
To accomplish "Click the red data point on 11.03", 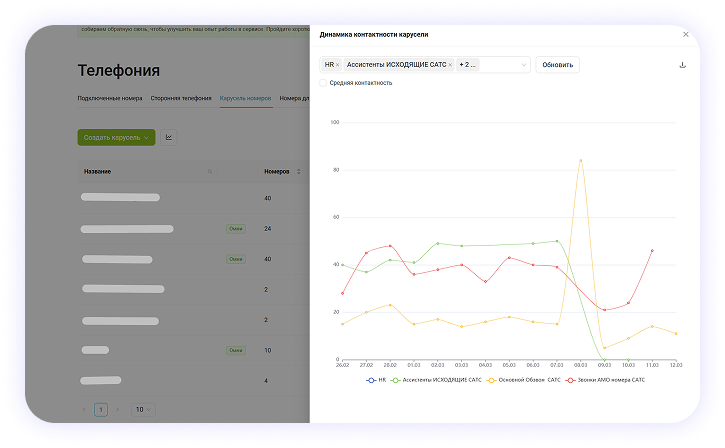I will [652, 251].
